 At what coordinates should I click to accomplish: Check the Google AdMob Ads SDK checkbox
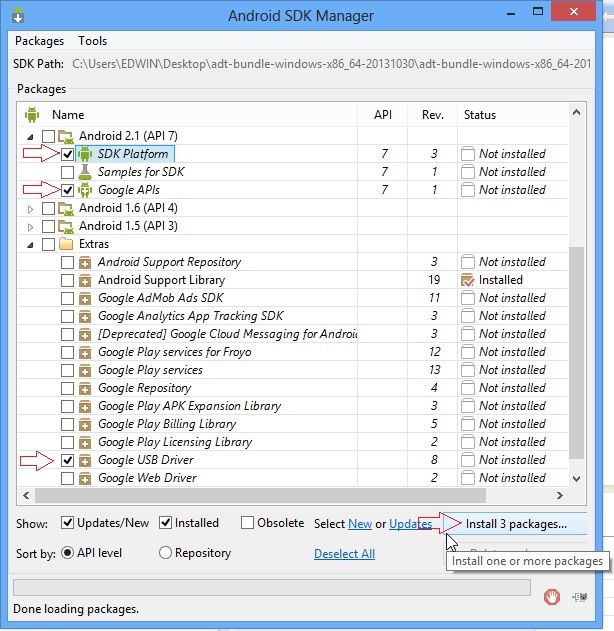coord(67,299)
